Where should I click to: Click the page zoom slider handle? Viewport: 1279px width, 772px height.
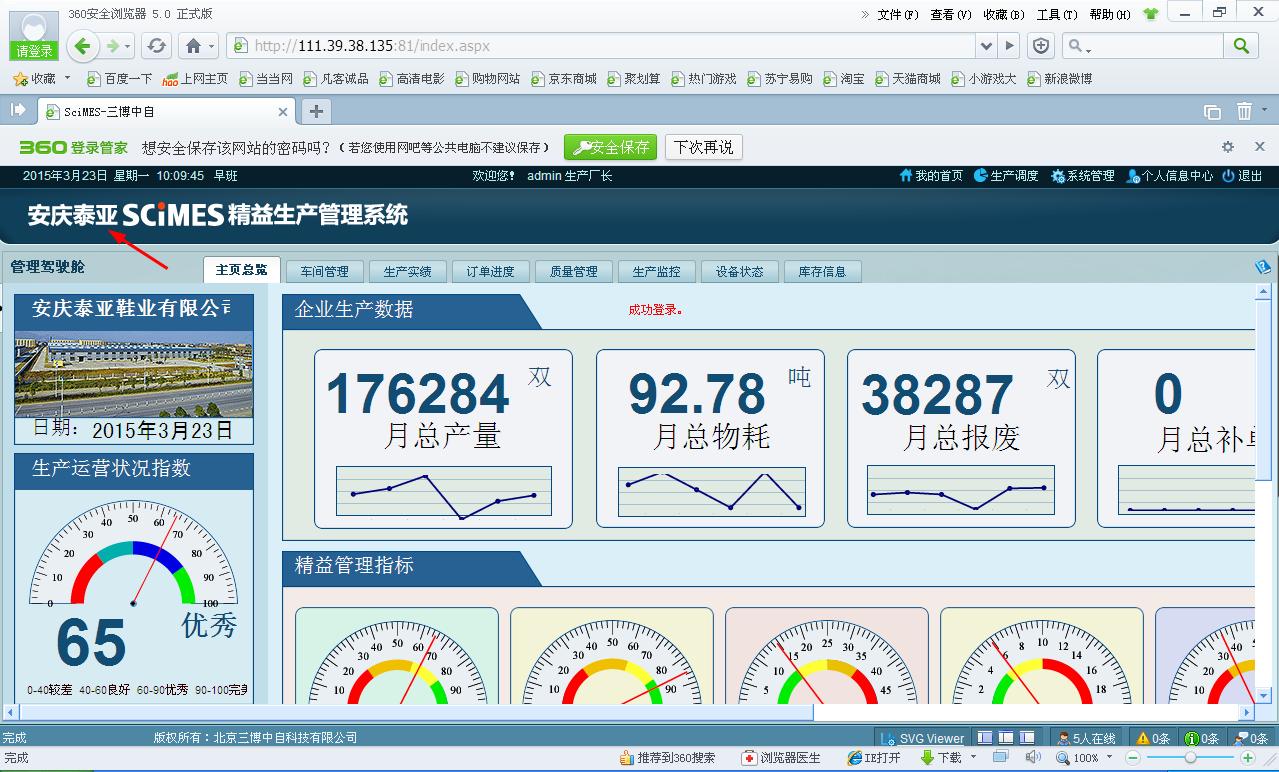click(x=1190, y=758)
